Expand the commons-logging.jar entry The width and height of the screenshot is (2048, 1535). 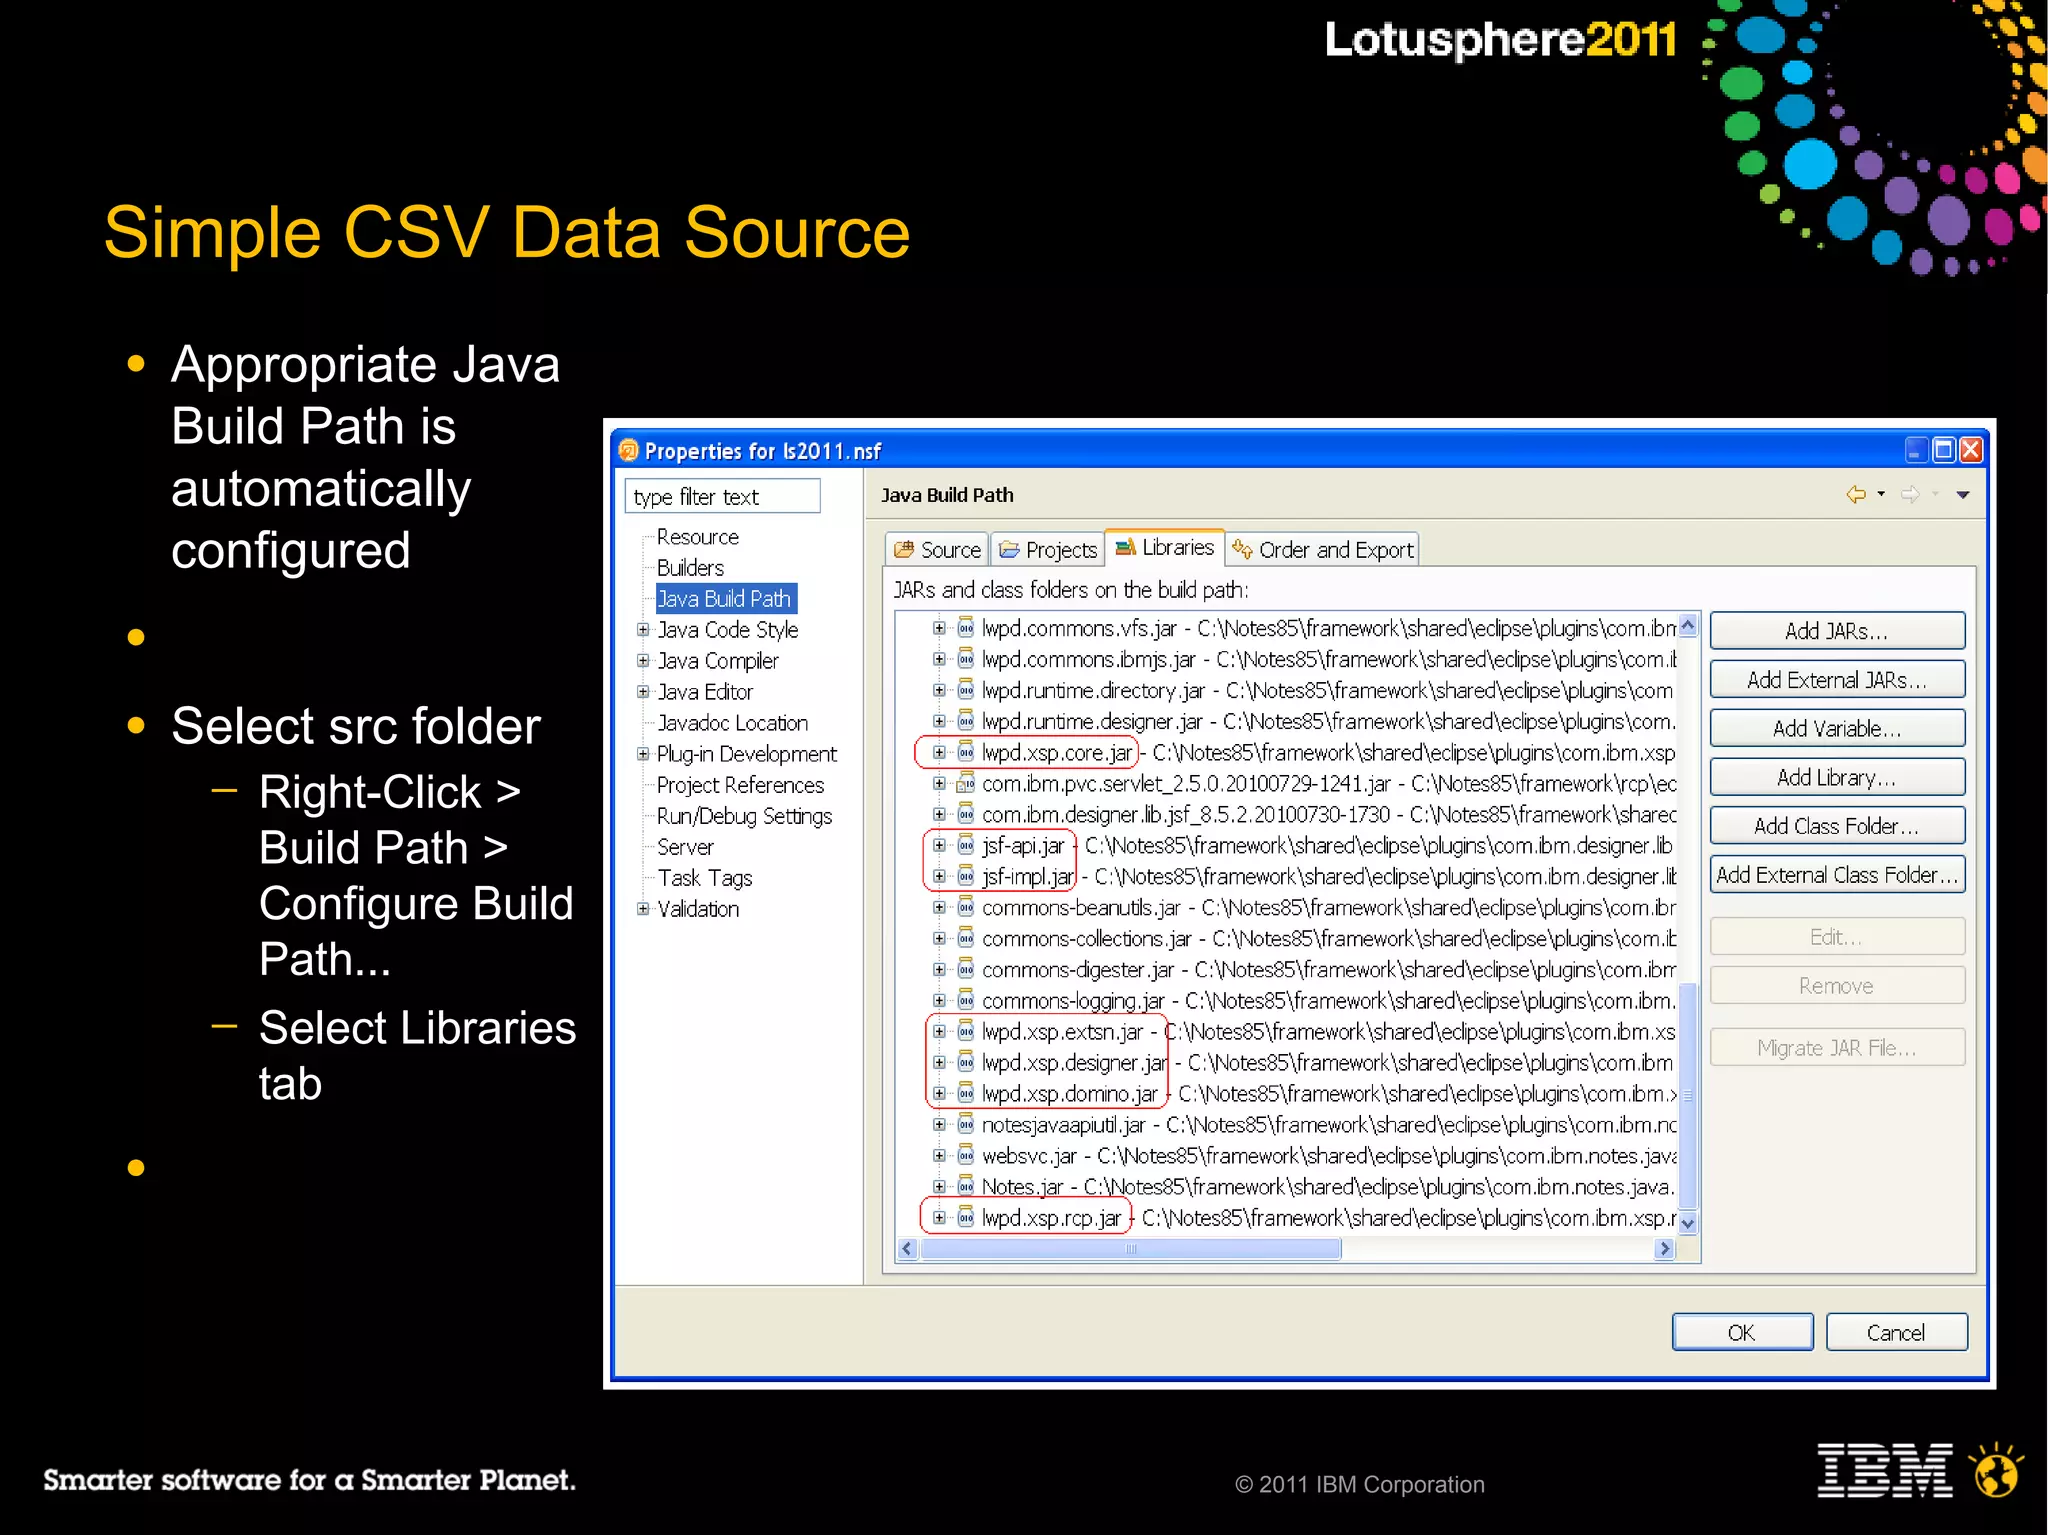pyautogui.click(x=939, y=1000)
